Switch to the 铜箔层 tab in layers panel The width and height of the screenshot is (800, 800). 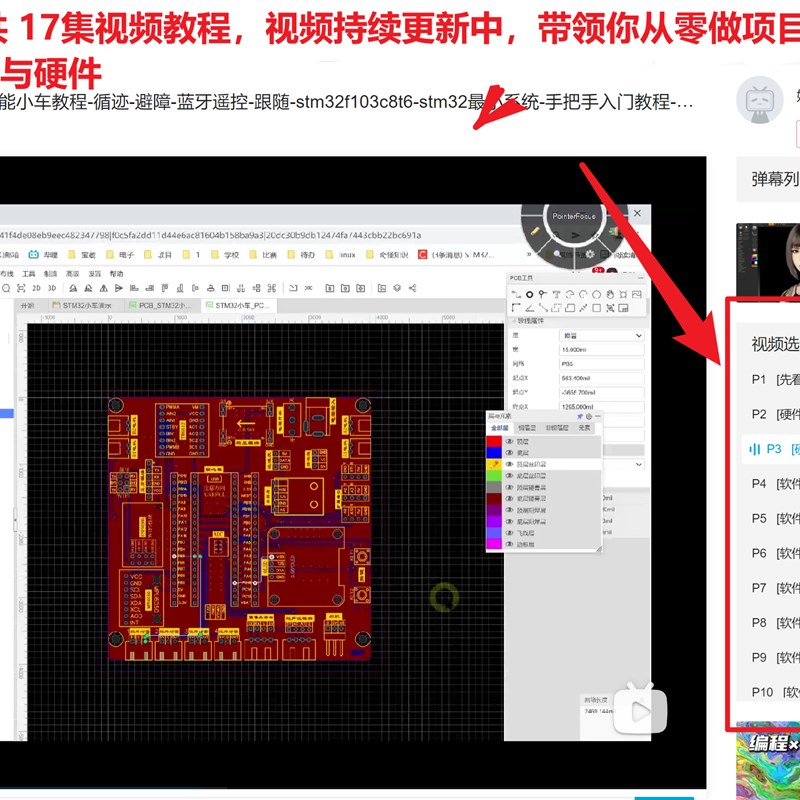(x=527, y=428)
